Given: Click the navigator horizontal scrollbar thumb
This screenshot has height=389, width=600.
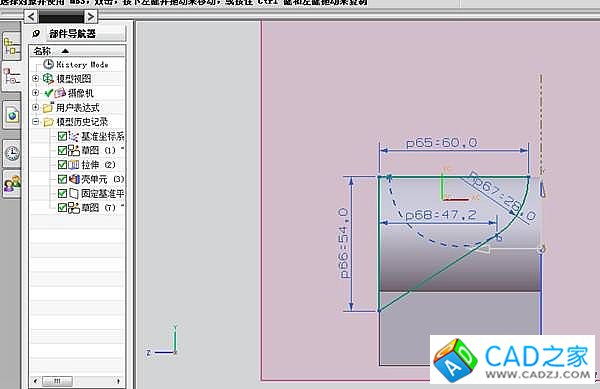Looking at the screenshot, I should click(x=57, y=381).
